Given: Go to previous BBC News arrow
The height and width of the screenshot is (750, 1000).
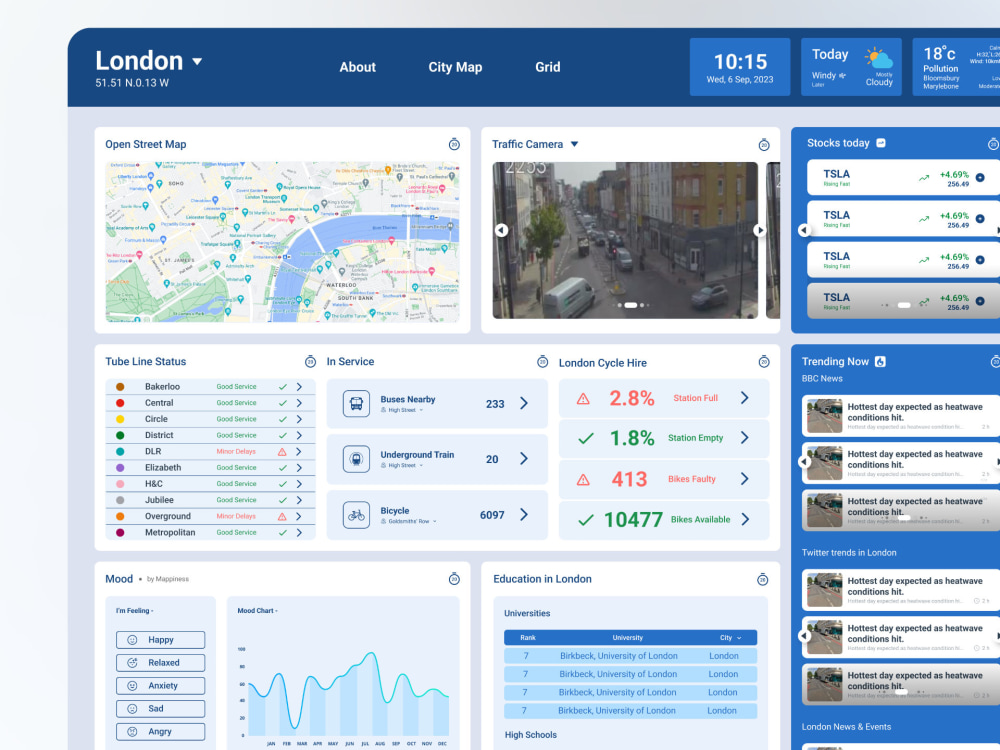Looking at the screenshot, I should (804, 461).
